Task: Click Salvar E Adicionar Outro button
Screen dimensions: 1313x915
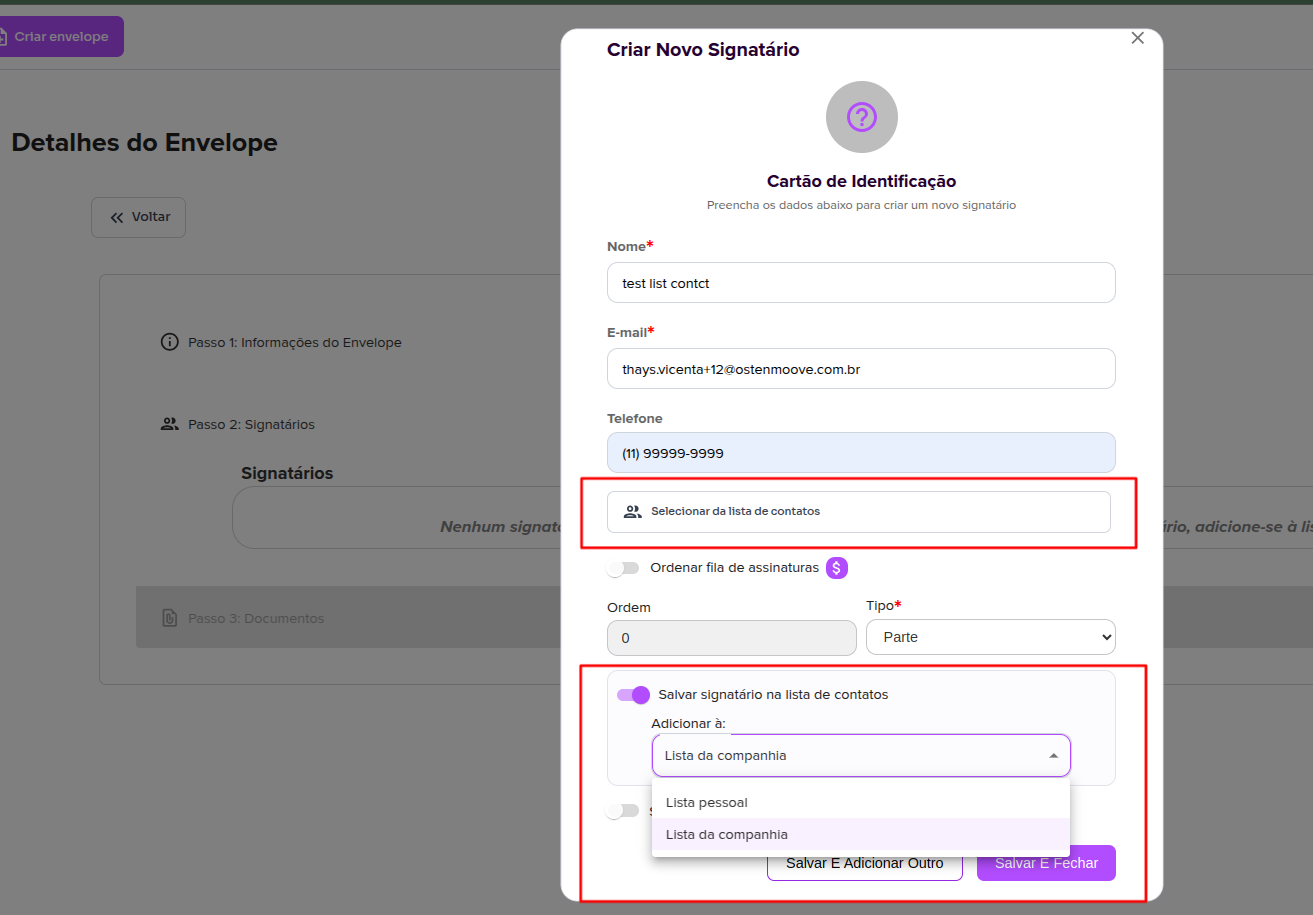Action: click(864, 864)
